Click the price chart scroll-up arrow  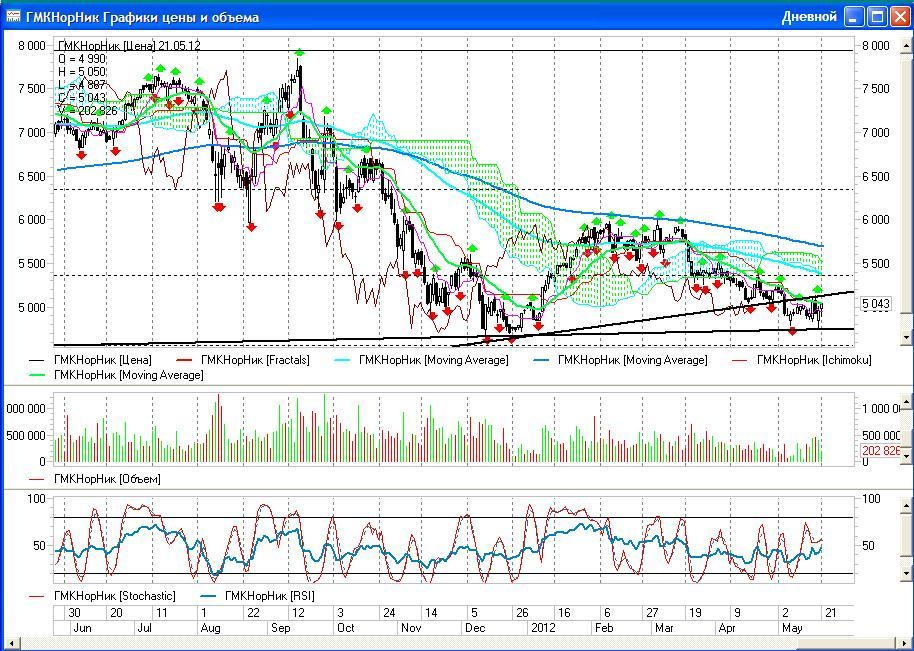pyautogui.click(x=906, y=45)
